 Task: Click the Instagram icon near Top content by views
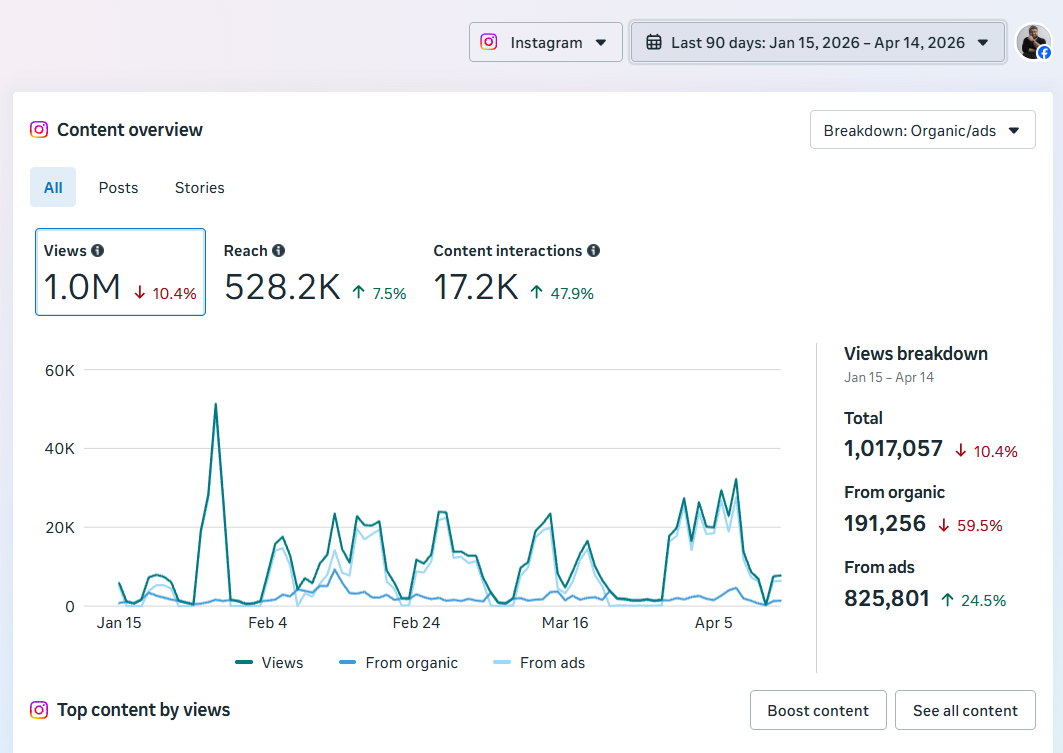[x=39, y=710]
